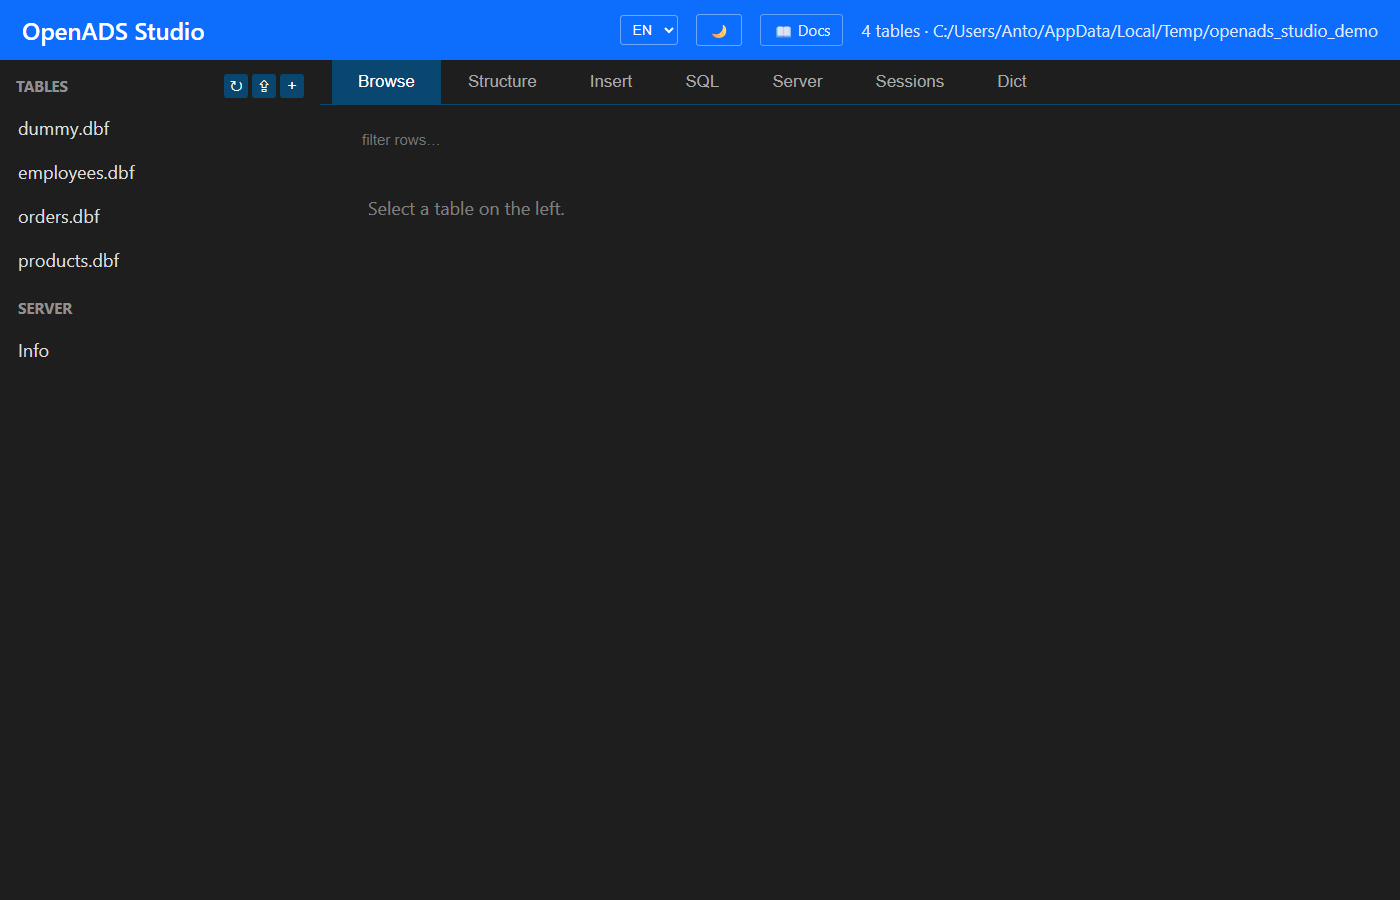Switch to the Structure tab

coord(502,82)
